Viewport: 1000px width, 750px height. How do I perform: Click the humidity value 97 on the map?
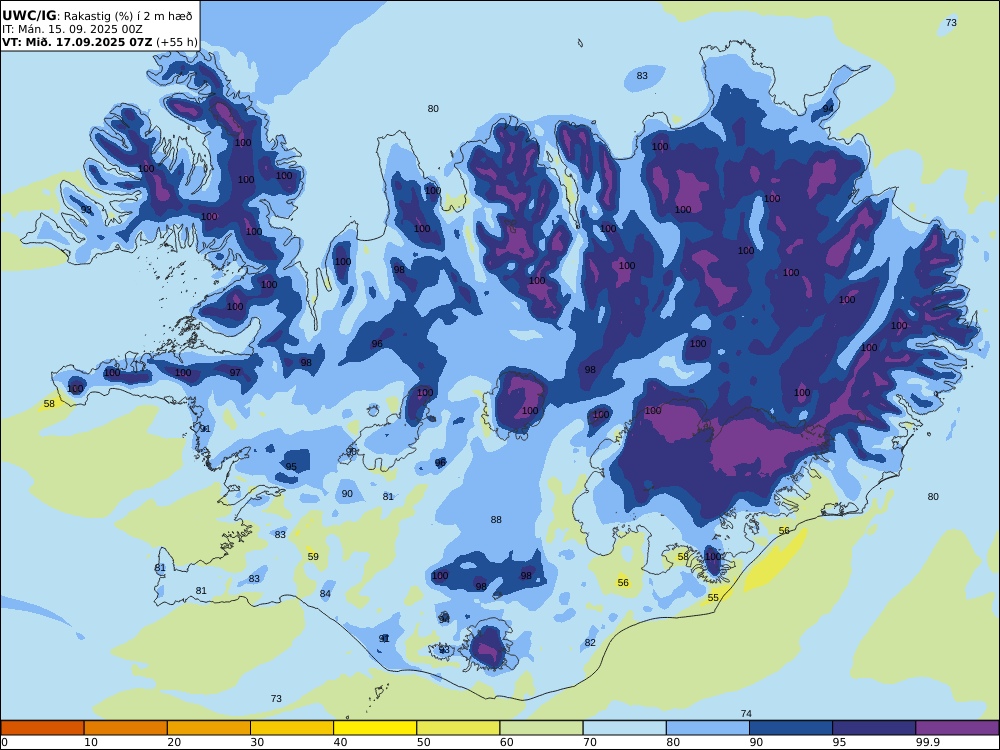pyautogui.click(x=235, y=372)
